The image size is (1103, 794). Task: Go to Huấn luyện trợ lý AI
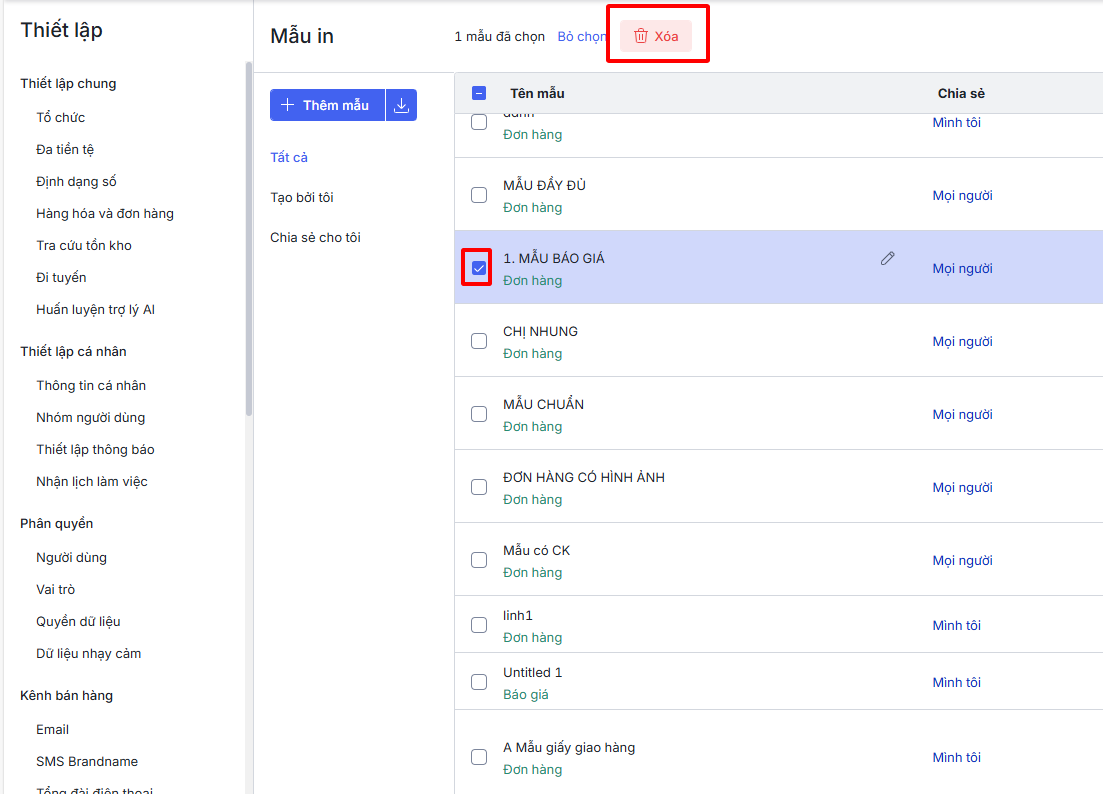95,309
